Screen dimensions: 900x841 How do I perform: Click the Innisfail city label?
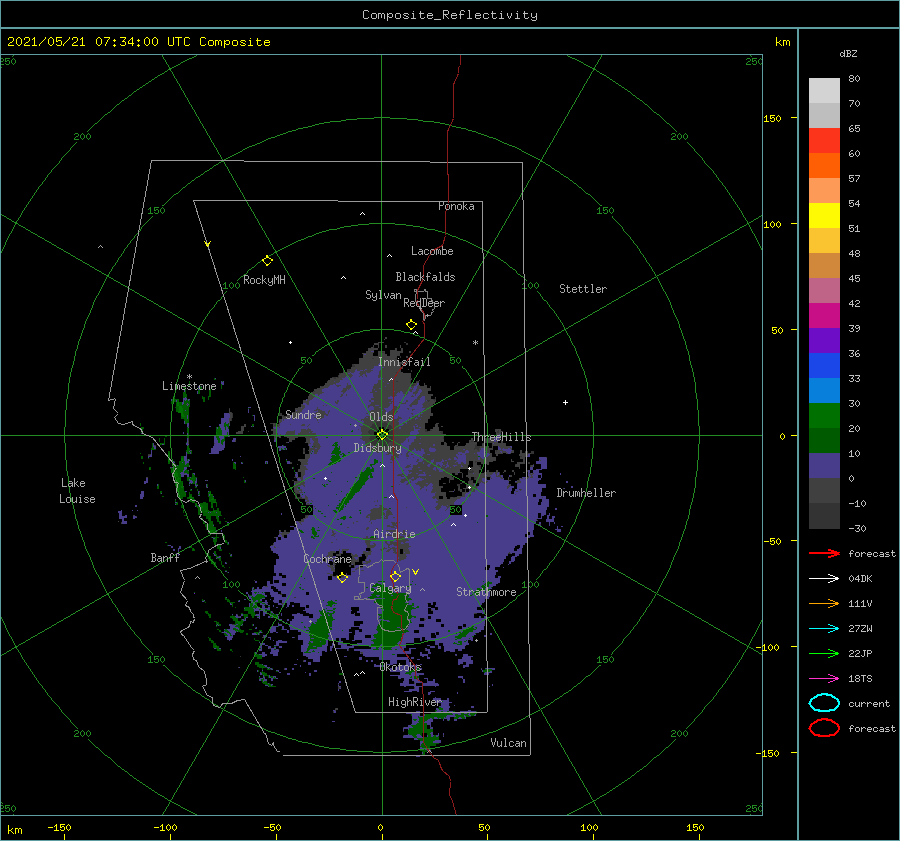[404, 362]
